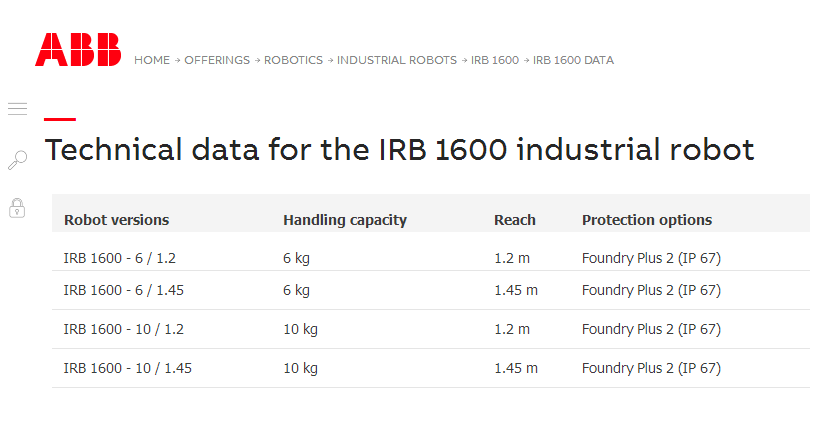Select the Protection options column header
This screenshot has height=424, width=833.
point(647,220)
